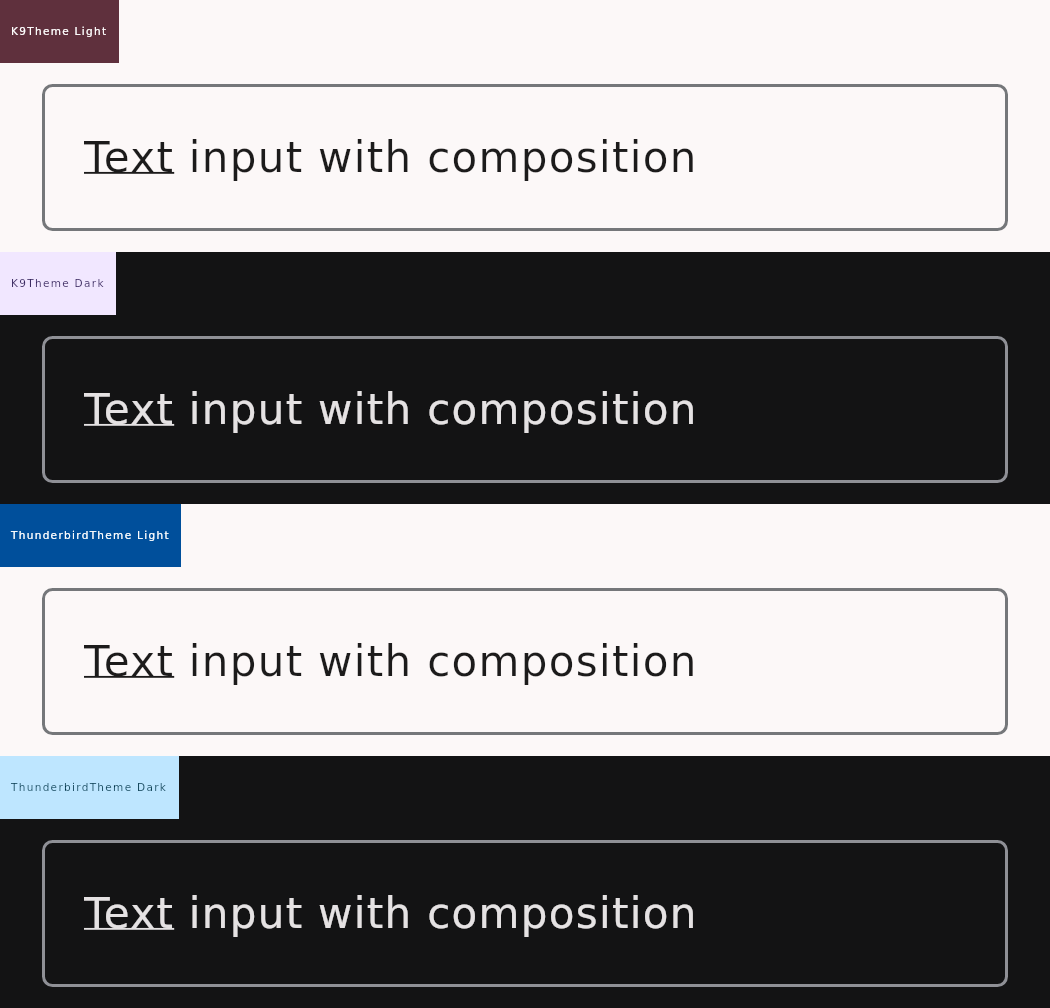
Task: Click underlined word Text in K9Theme Dark field
Action: [x=129, y=409]
